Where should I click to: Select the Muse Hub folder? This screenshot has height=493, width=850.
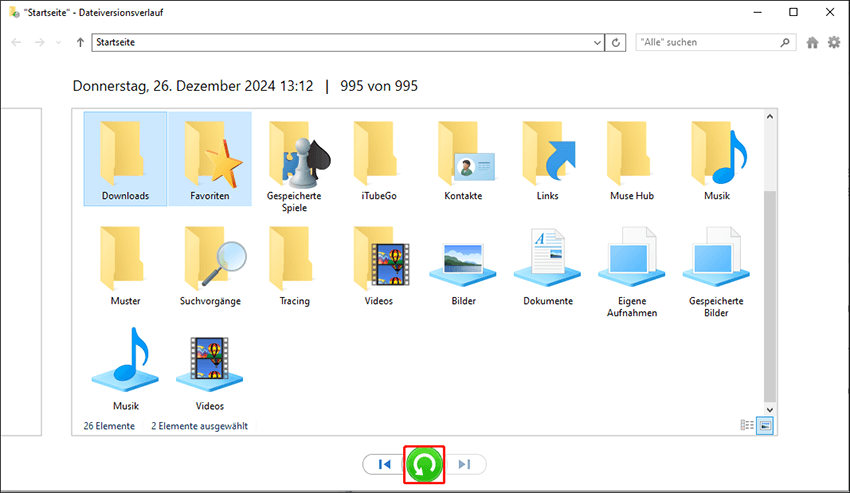point(632,160)
